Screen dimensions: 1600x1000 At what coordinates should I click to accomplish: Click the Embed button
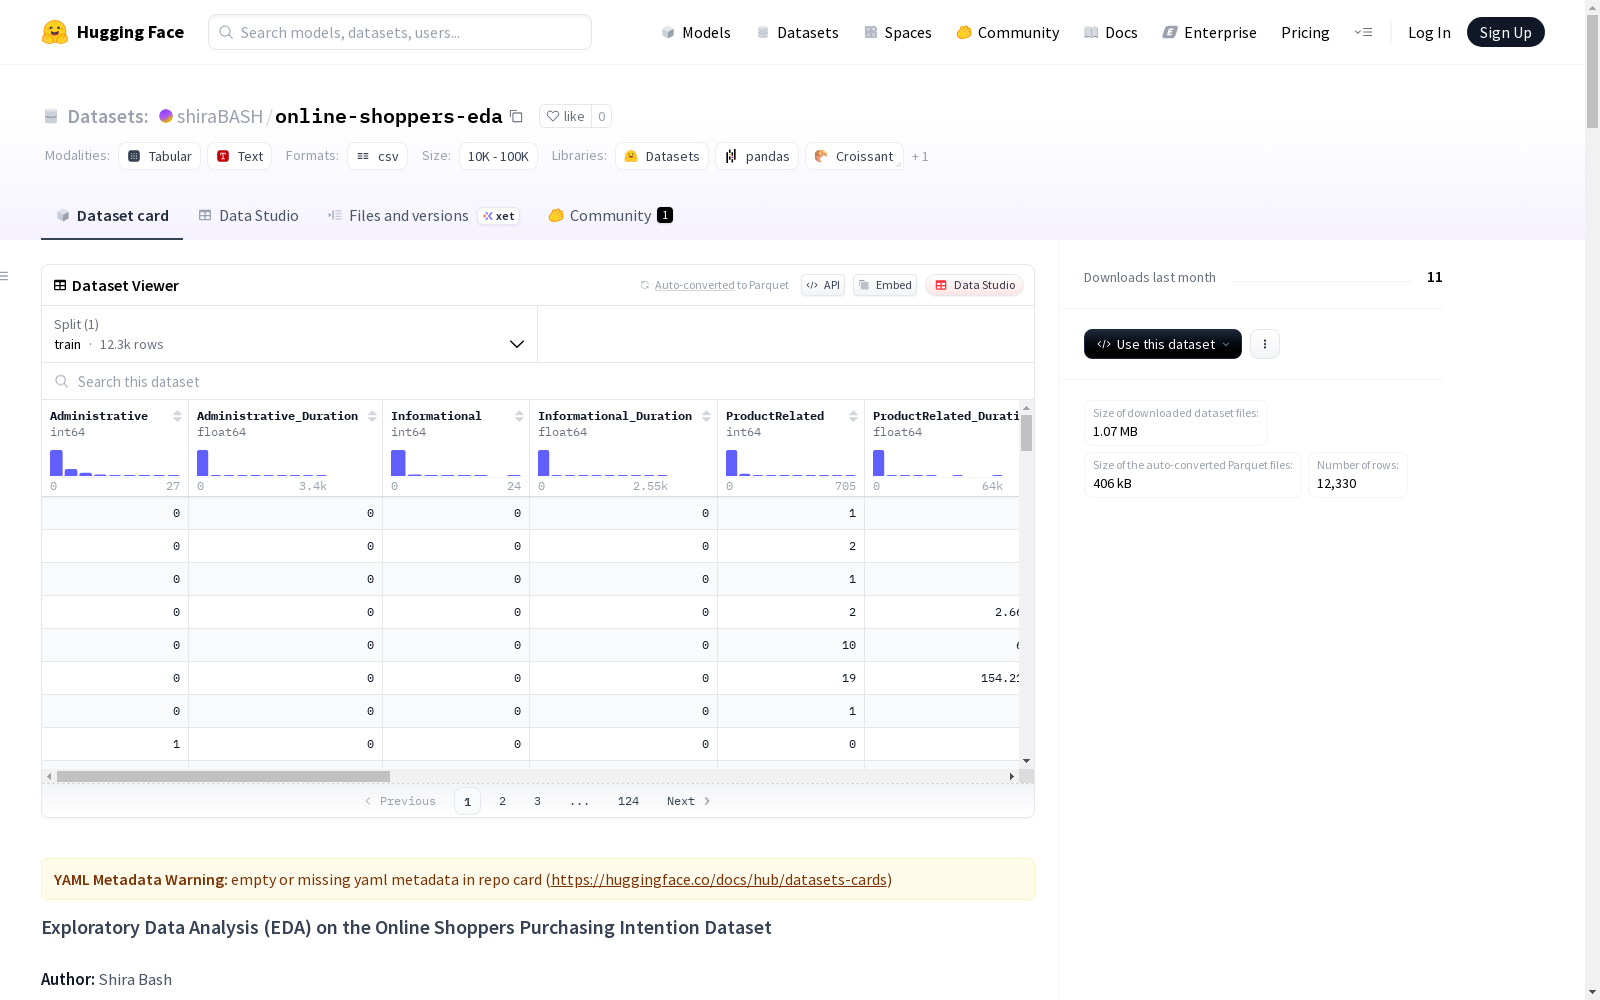885,285
